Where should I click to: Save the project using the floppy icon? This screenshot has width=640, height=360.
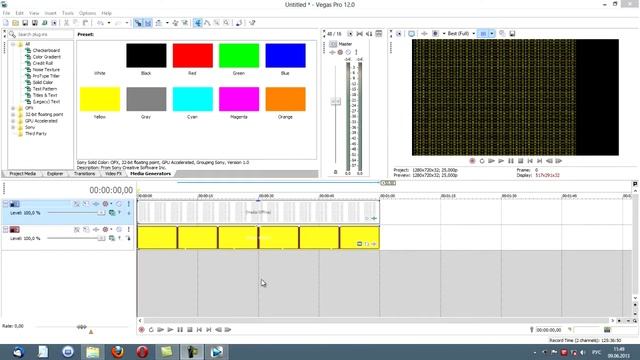(25, 23)
